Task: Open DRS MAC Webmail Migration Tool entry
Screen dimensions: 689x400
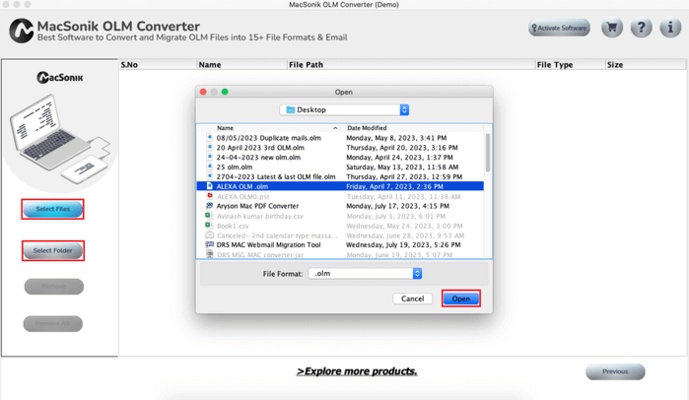Action: tap(268, 245)
